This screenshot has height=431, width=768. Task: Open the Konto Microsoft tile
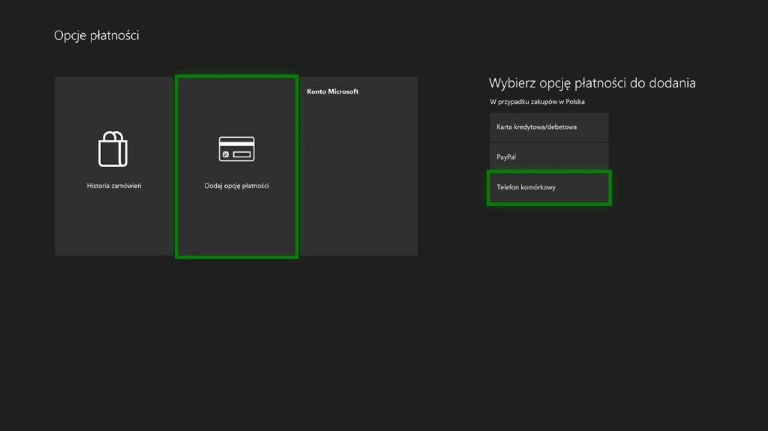tap(358, 166)
